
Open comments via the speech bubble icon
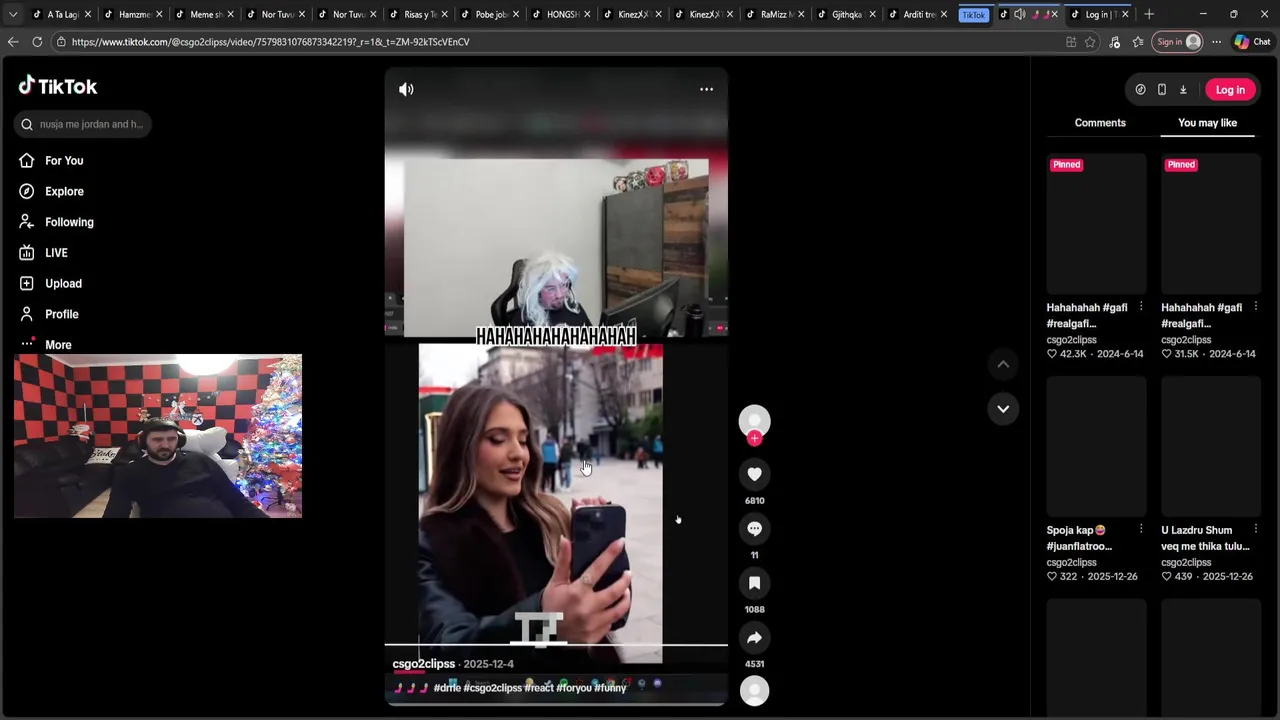click(755, 528)
